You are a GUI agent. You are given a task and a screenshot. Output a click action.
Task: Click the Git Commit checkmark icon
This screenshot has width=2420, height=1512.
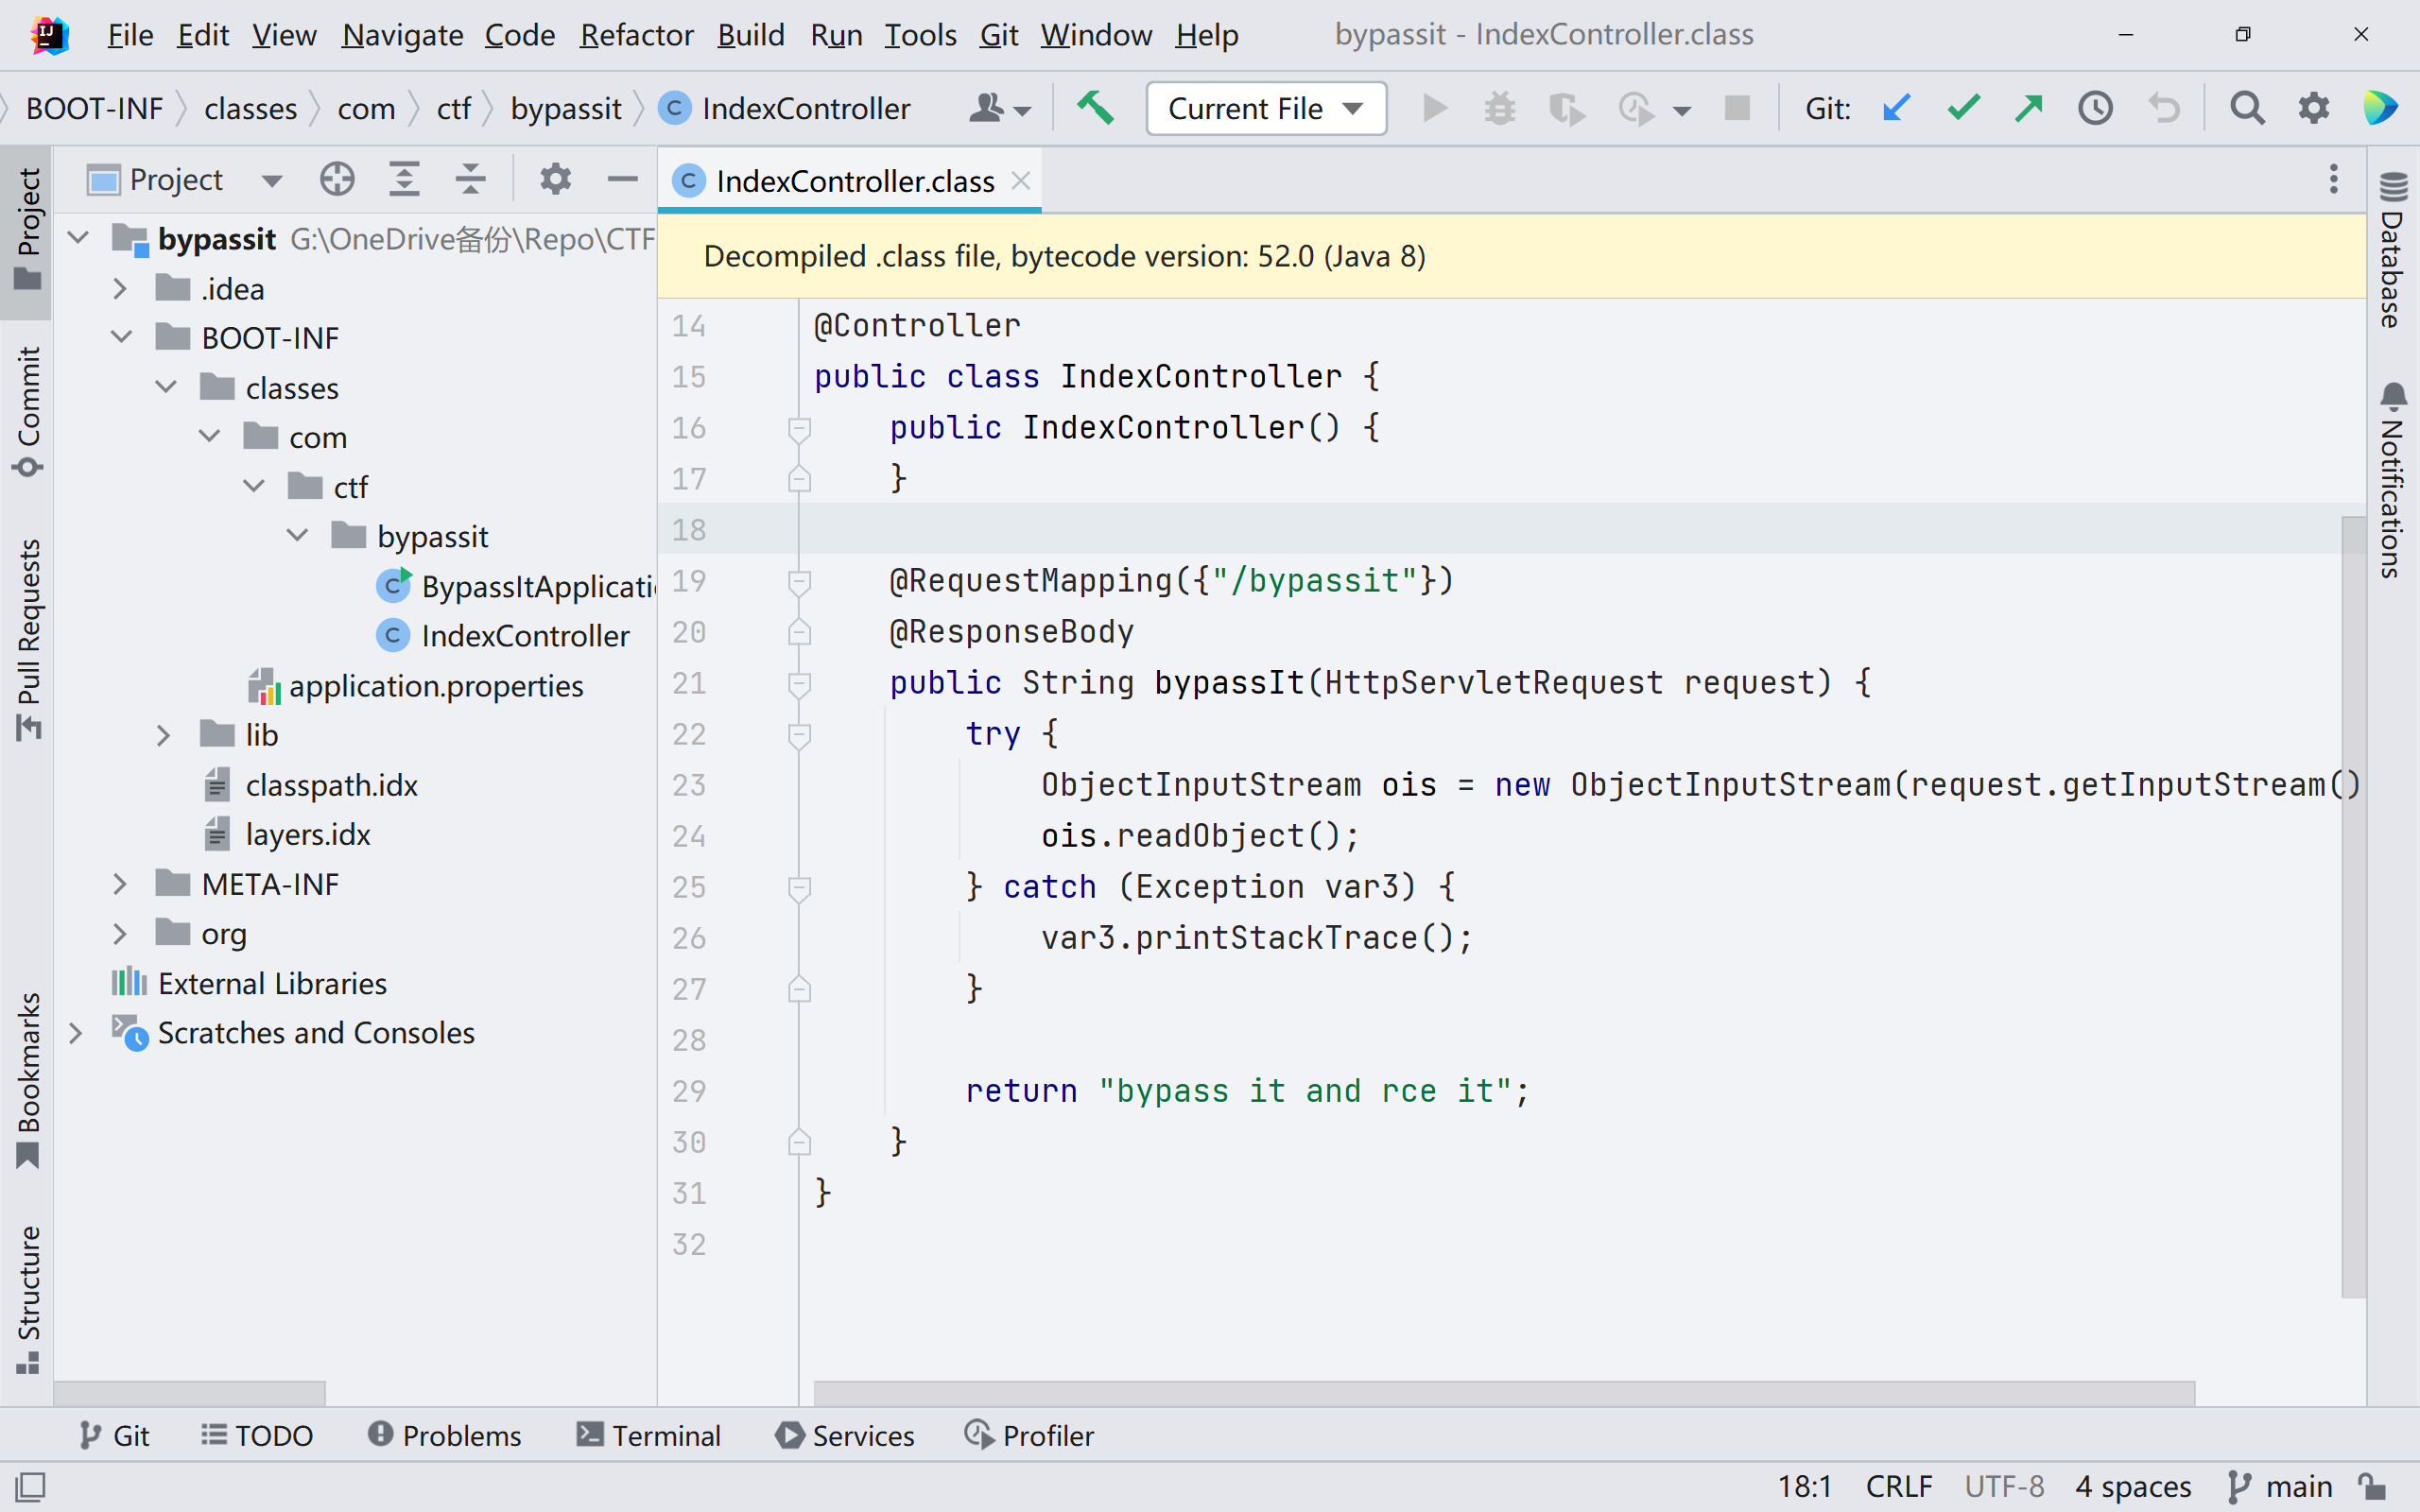(1963, 108)
